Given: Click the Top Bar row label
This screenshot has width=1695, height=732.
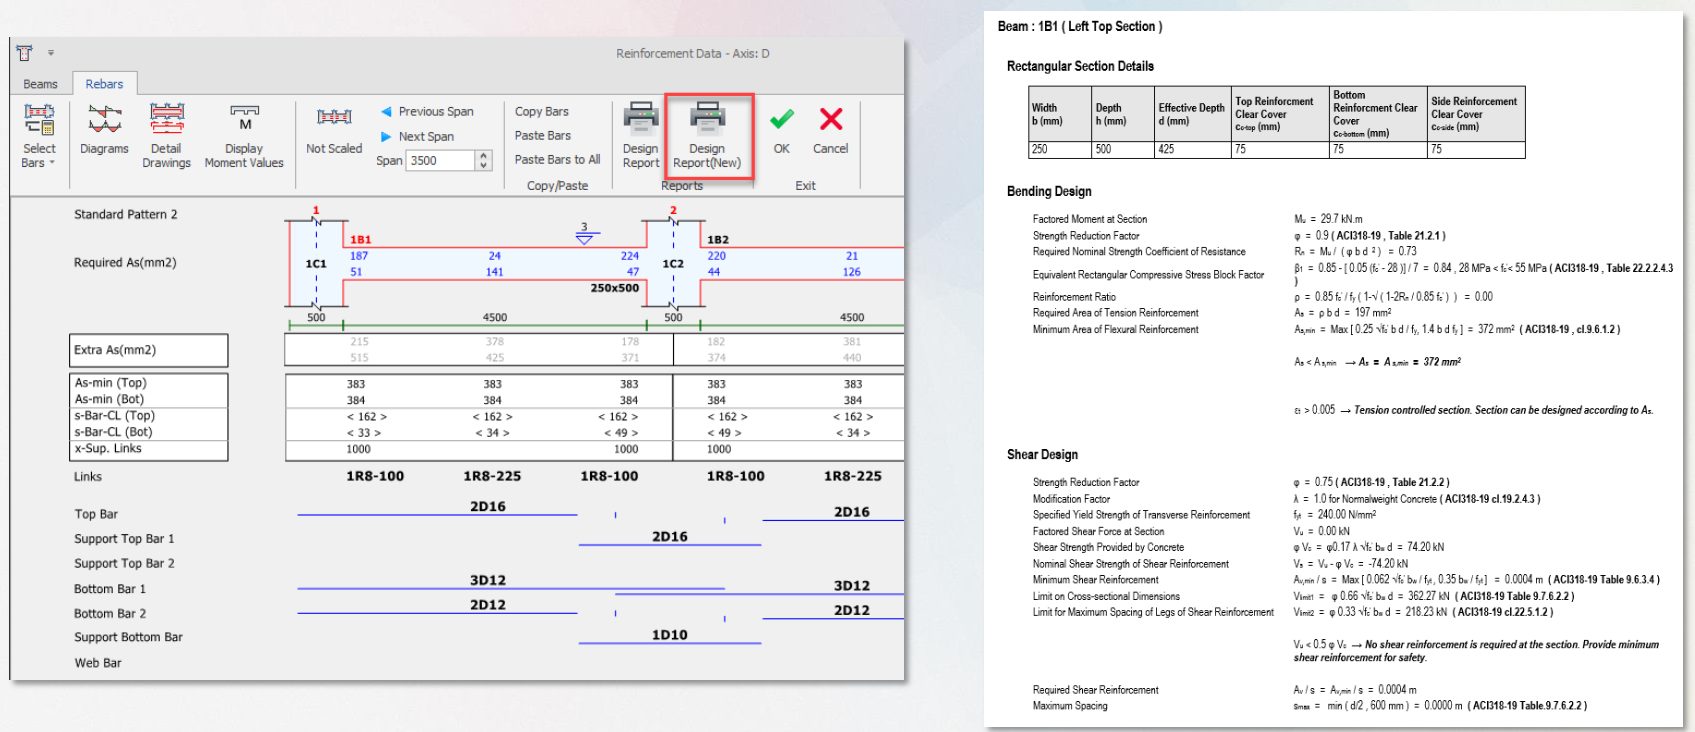Looking at the screenshot, I should pos(96,514).
